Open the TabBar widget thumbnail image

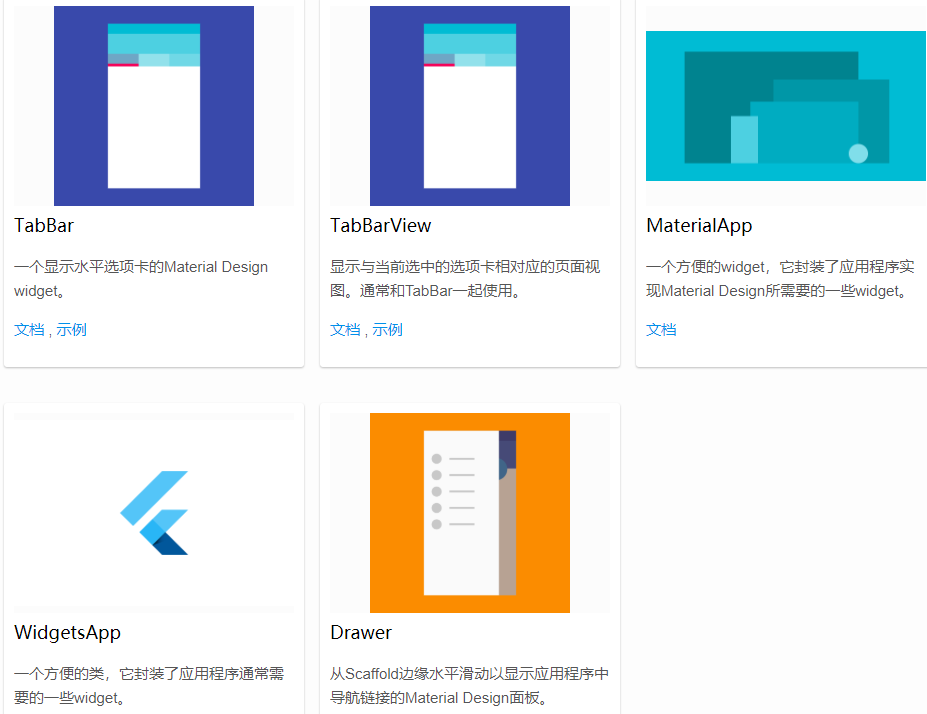point(154,106)
